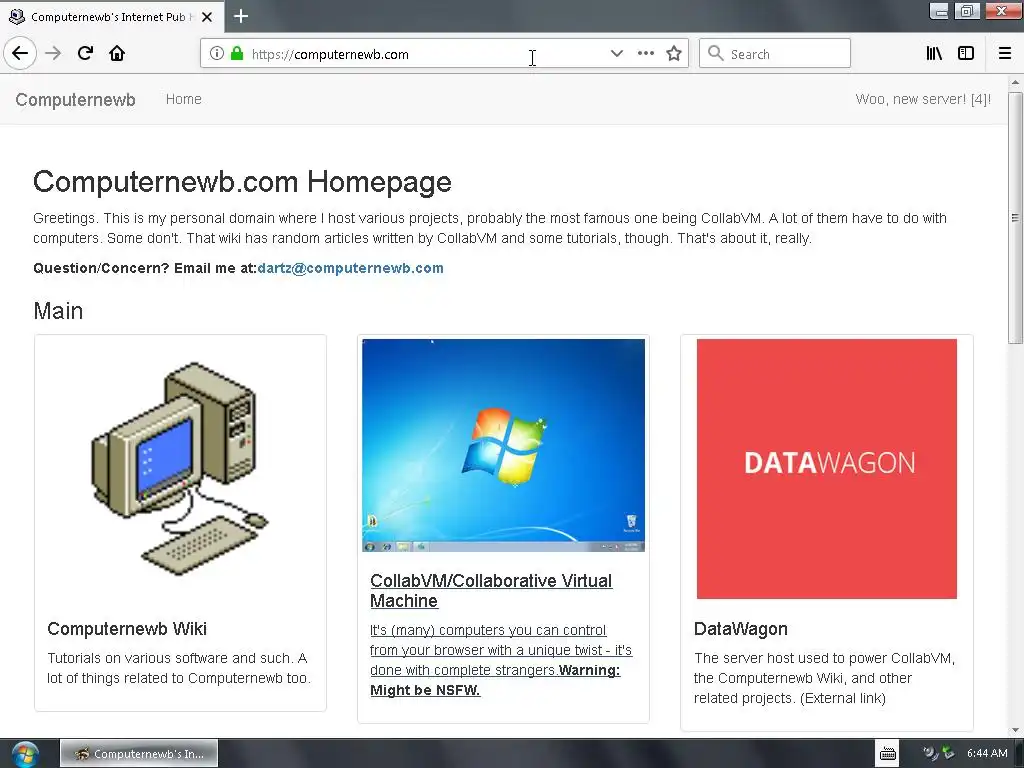Image resolution: width=1024 pixels, height=768 pixels.
Task: Click the 'Warning: Might be NSFW.' text
Action: pyautogui.click(x=495, y=680)
